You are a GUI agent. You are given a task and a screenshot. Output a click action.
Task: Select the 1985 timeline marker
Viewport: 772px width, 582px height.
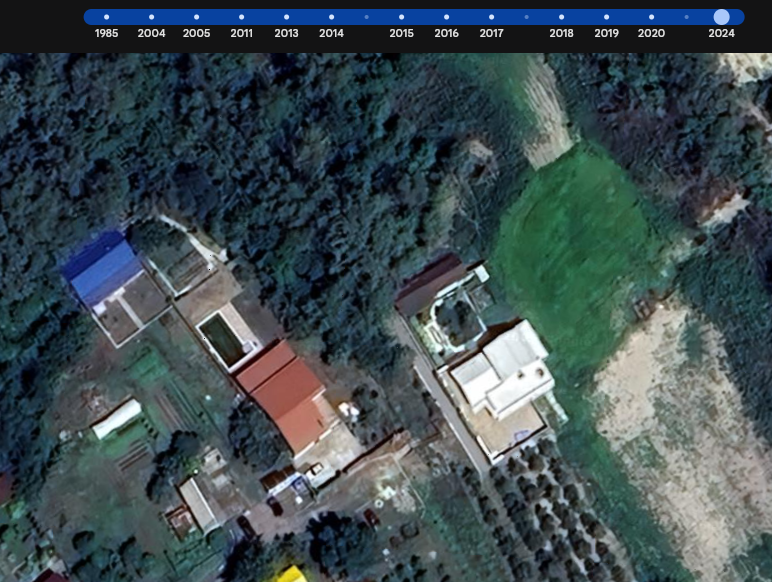coord(106,17)
